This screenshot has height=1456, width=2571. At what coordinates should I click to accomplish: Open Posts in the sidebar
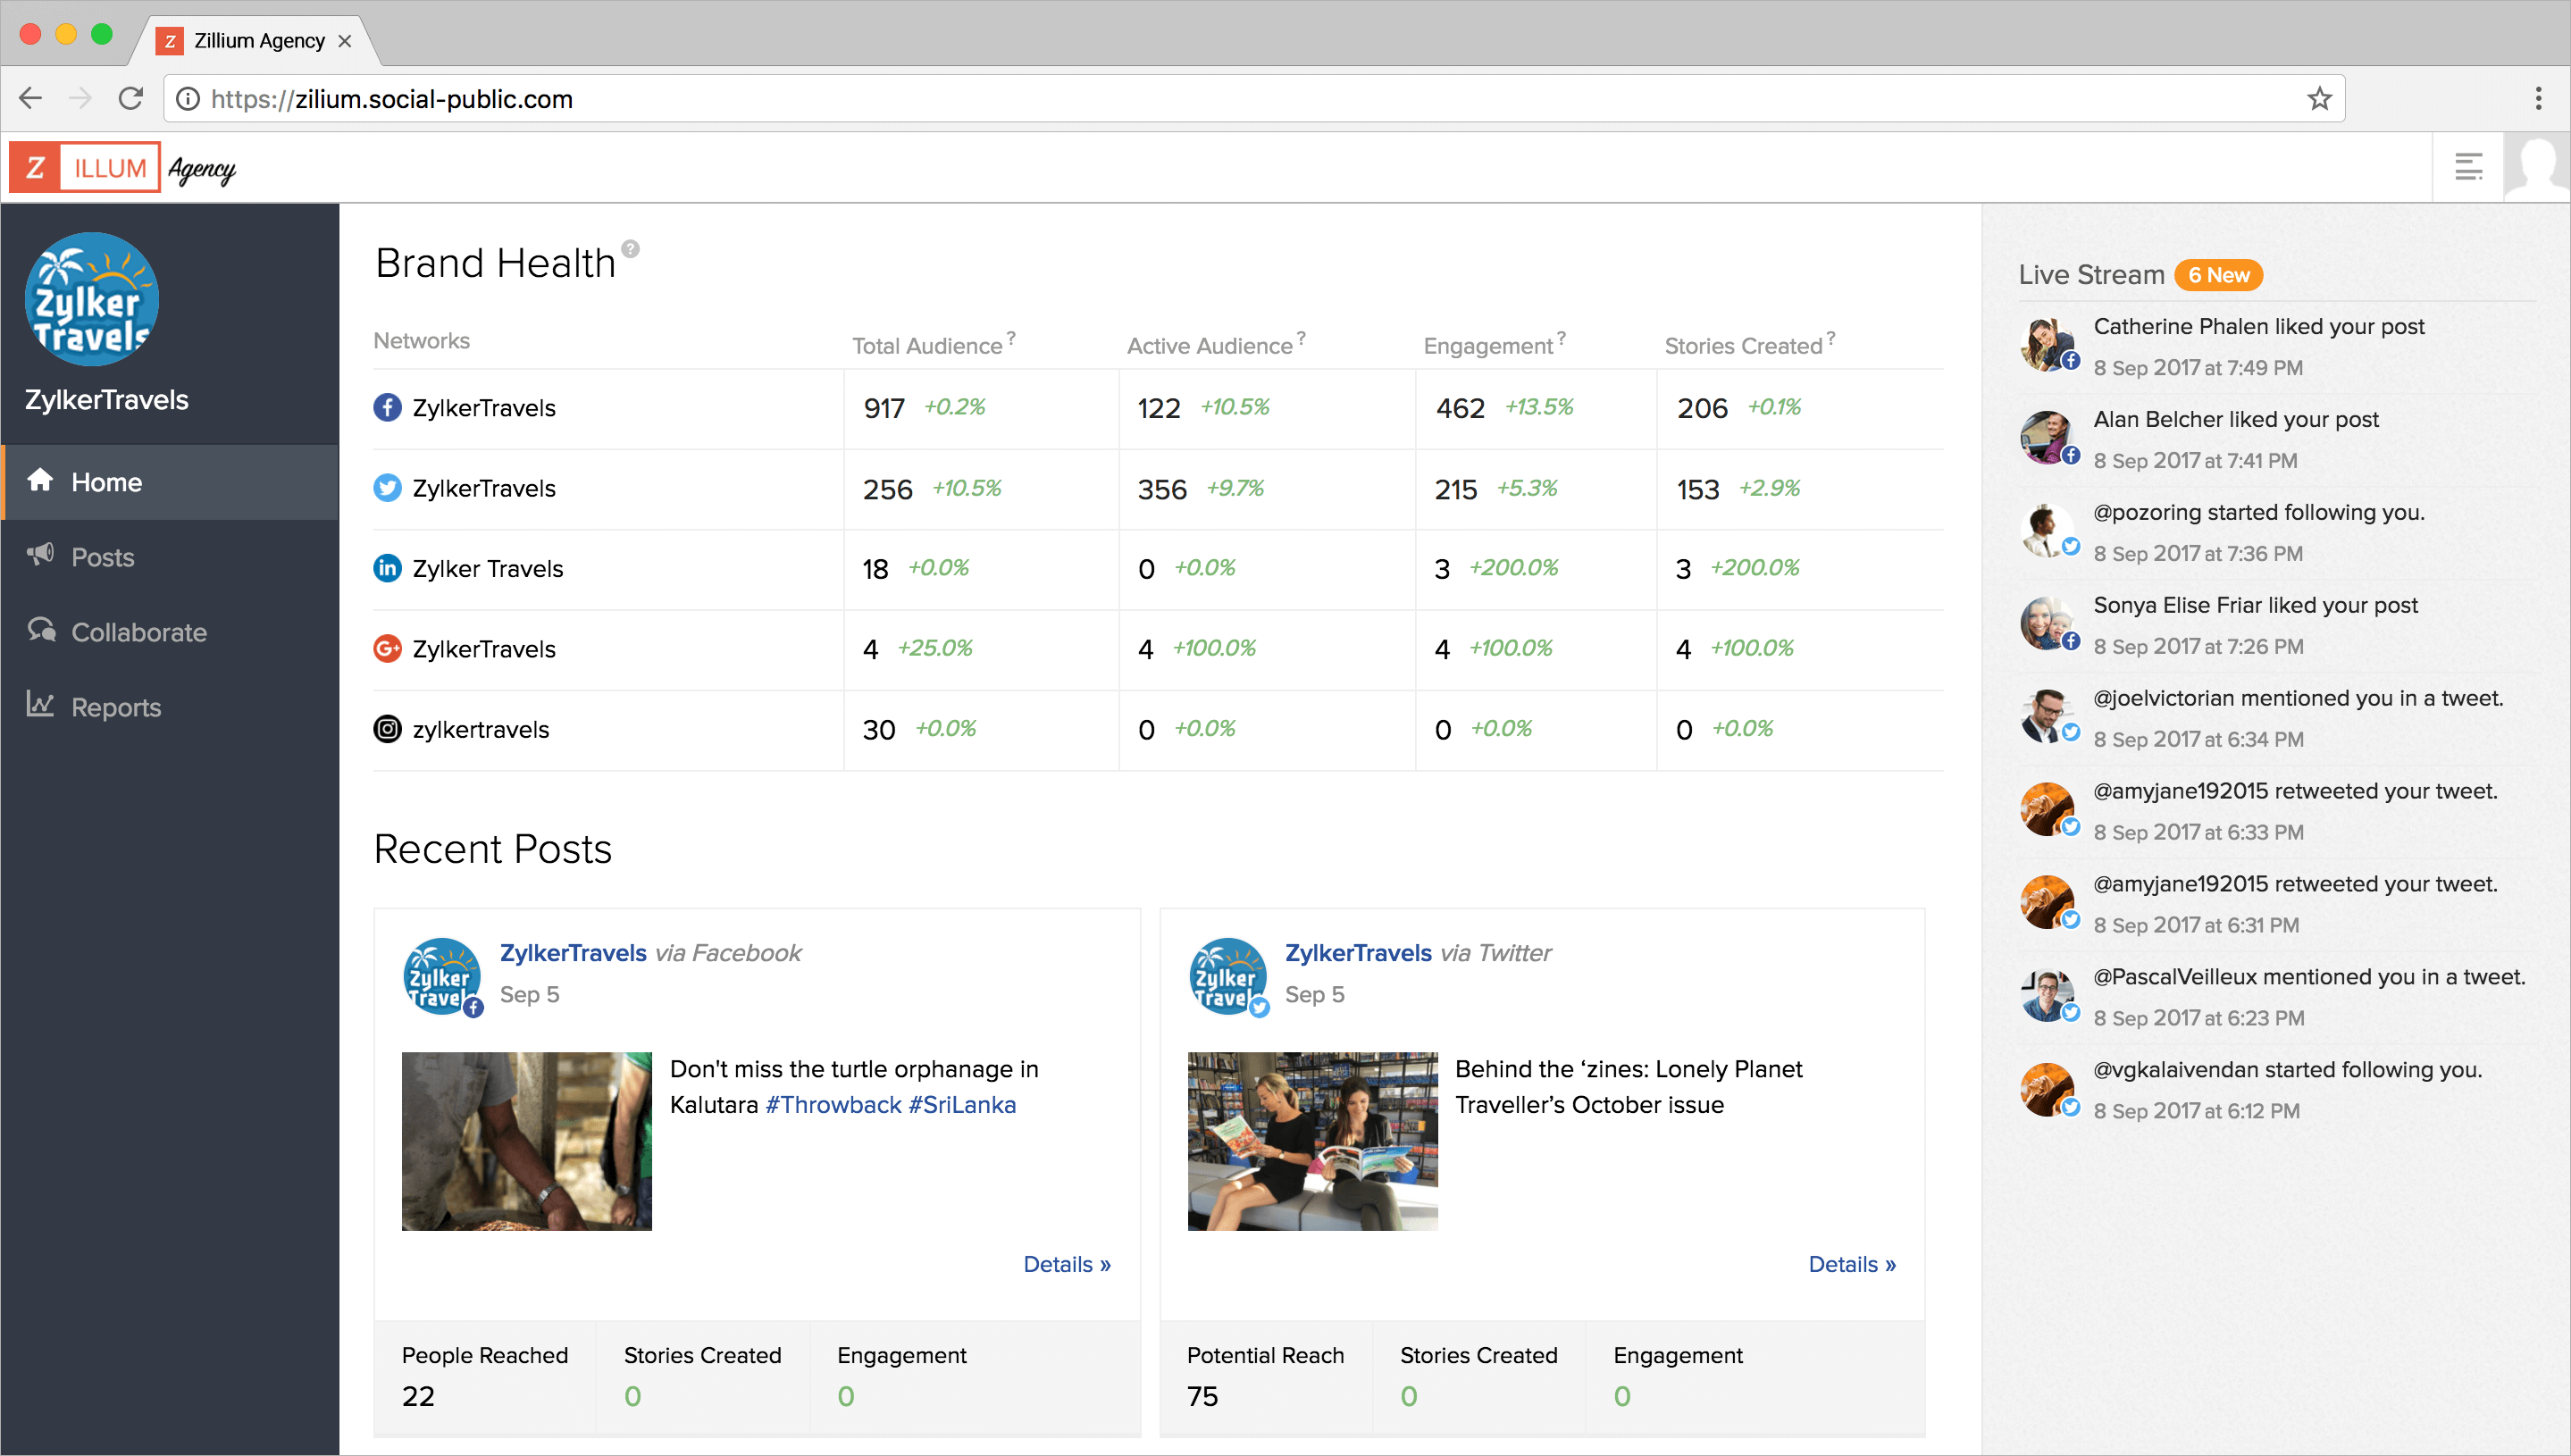pyautogui.click(x=102, y=557)
